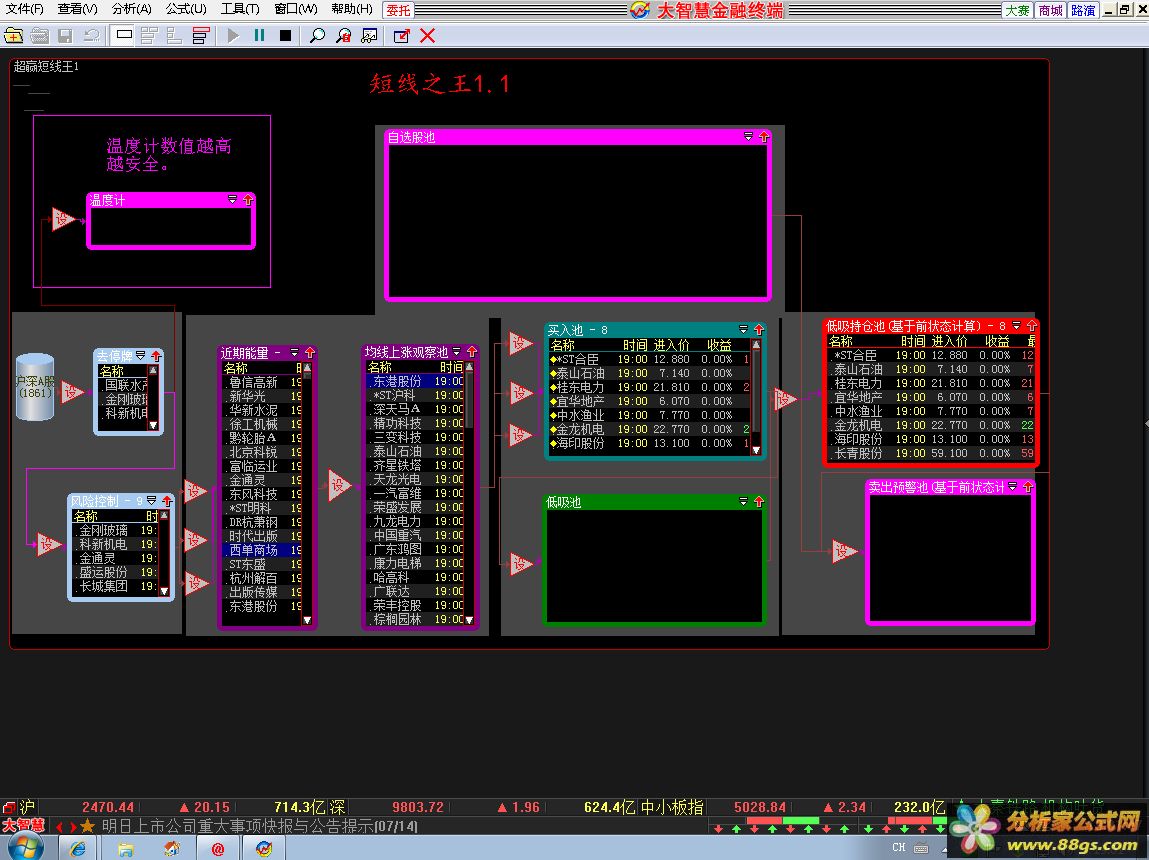
Task: Open the 查看(V) menu
Action: click(78, 9)
